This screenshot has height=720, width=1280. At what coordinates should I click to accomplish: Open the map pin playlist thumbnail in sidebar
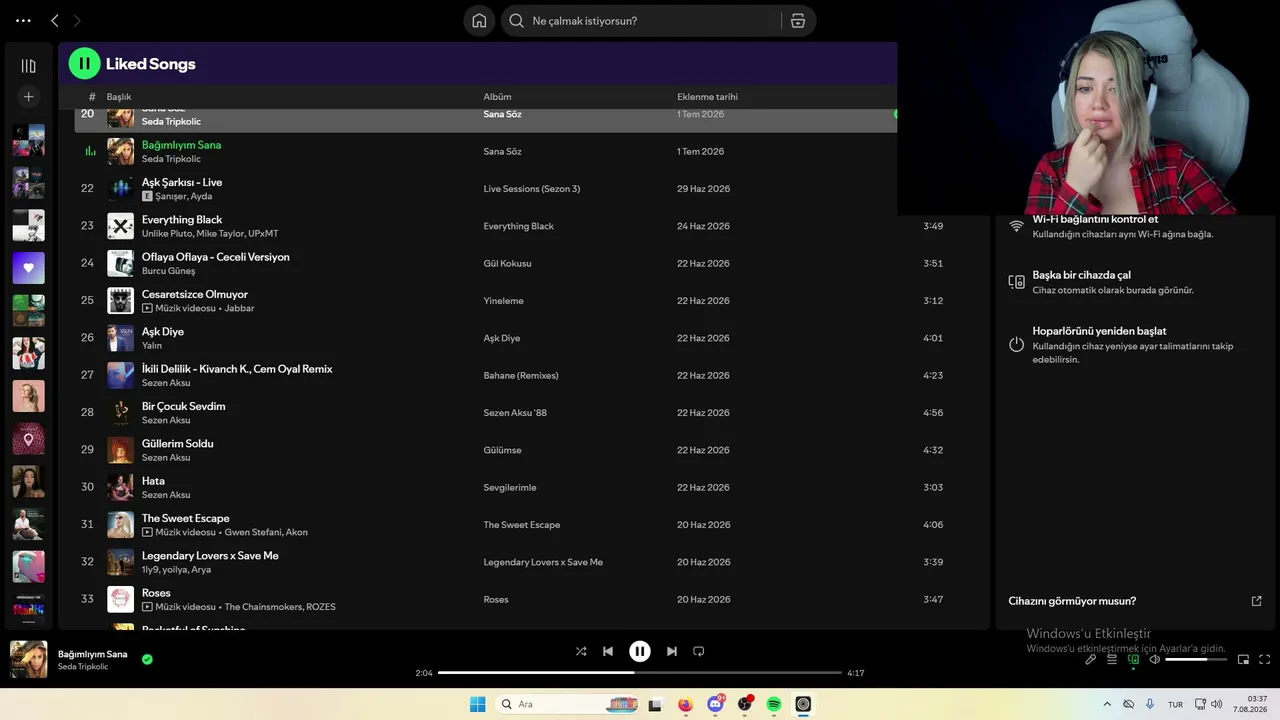(28, 439)
